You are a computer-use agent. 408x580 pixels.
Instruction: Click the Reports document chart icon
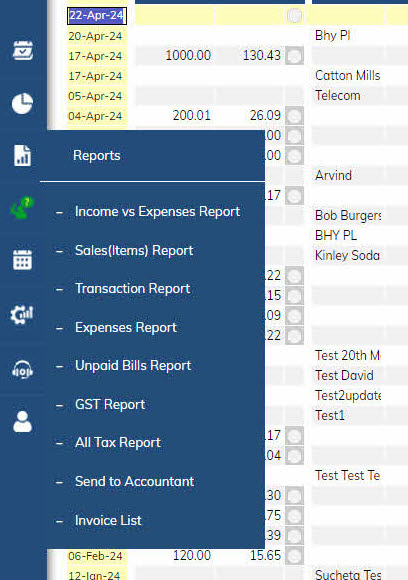(22, 156)
